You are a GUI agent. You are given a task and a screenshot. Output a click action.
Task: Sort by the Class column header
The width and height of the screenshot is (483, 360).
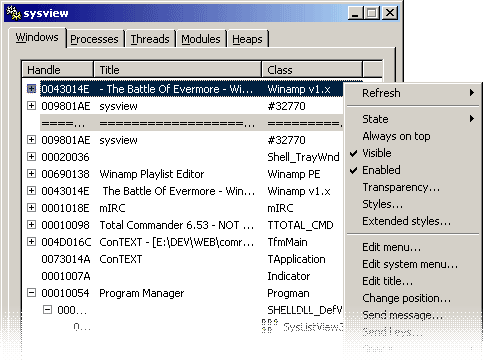(x=312, y=70)
